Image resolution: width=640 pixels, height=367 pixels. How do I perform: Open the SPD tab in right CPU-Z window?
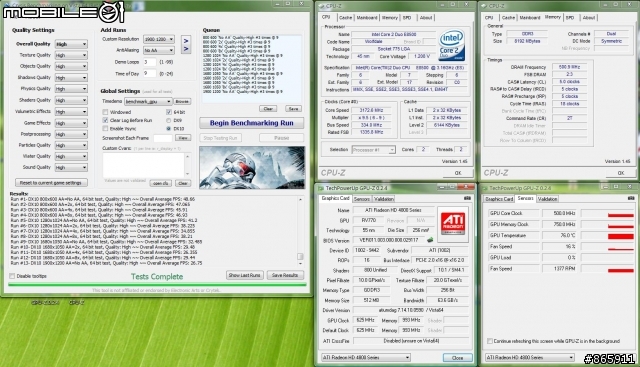pos(570,18)
